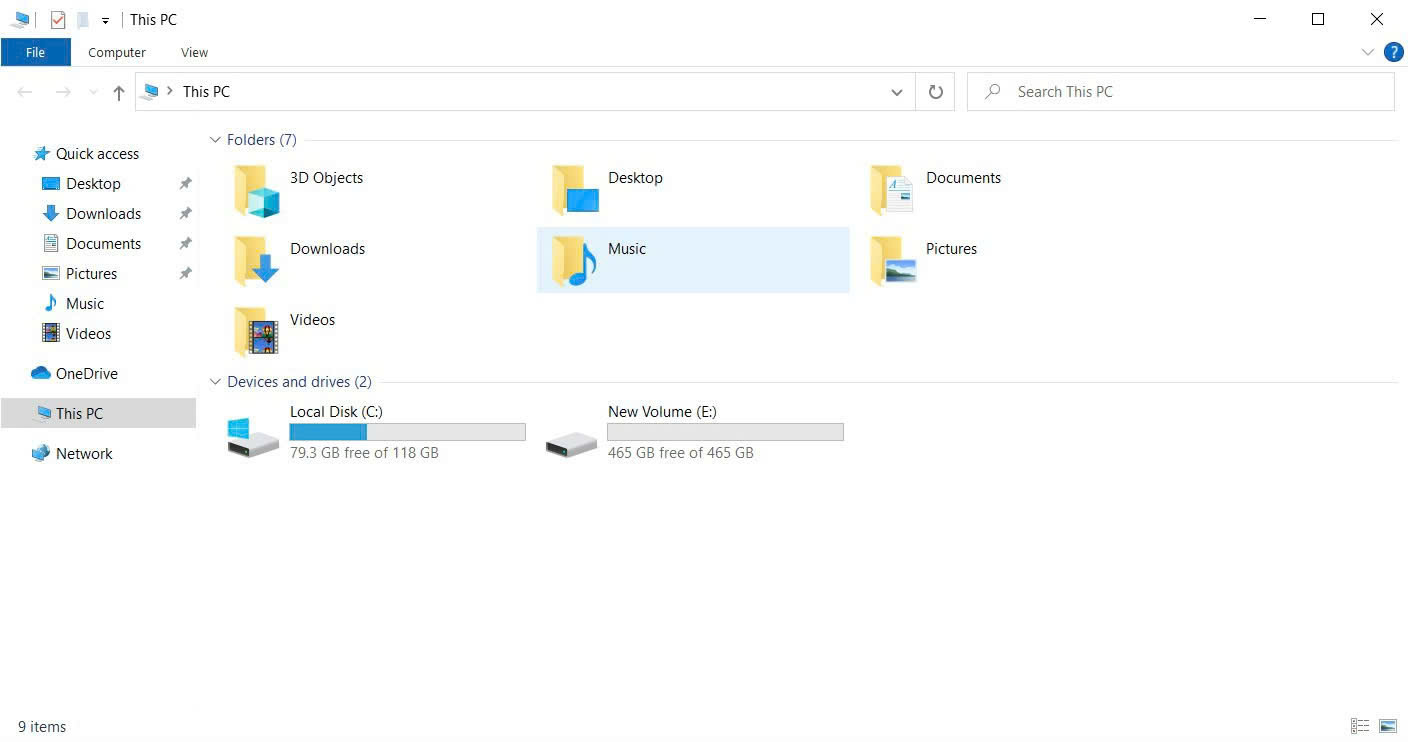The width and height of the screenshot is (1408, 742).
Task: Open Customize Quick Access Toolbar dropdown
Action: (105, 21)
